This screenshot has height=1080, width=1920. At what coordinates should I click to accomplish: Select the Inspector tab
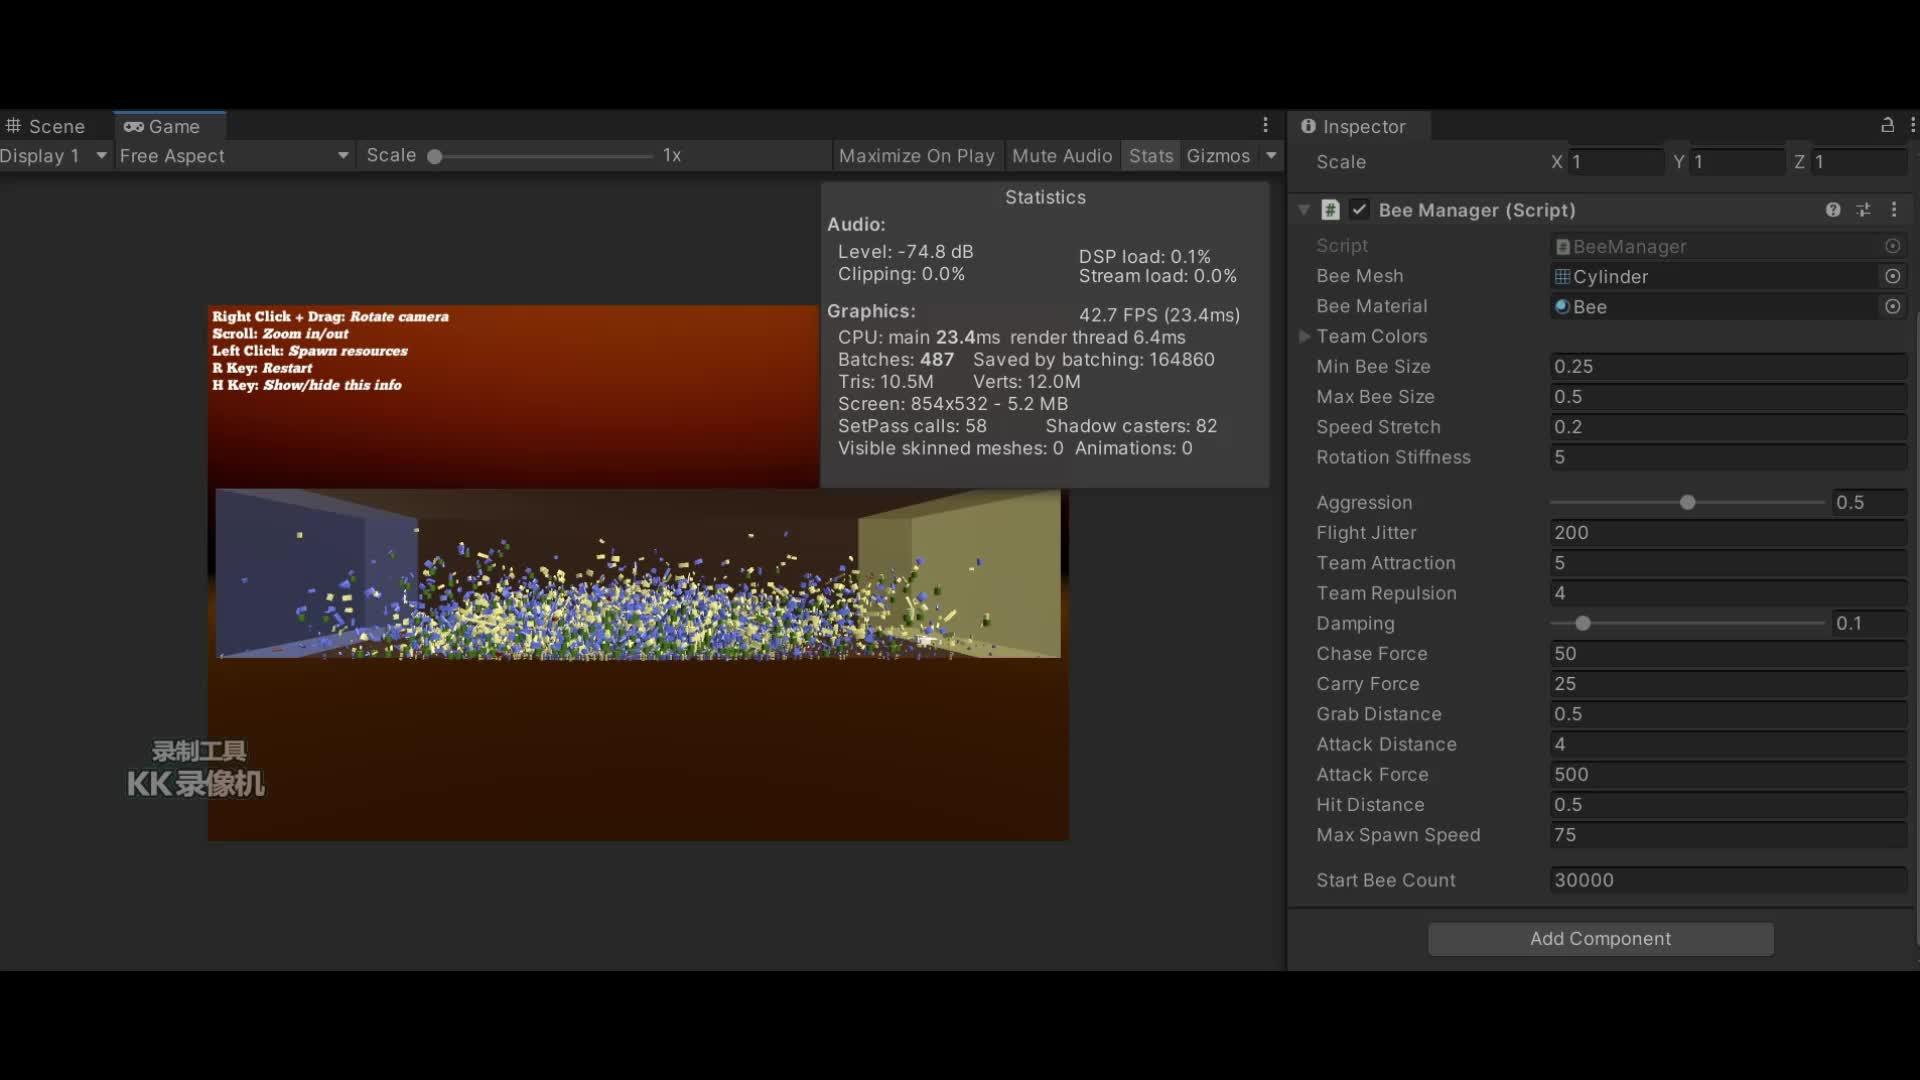pyautogui.click(x=1355, y=127)
